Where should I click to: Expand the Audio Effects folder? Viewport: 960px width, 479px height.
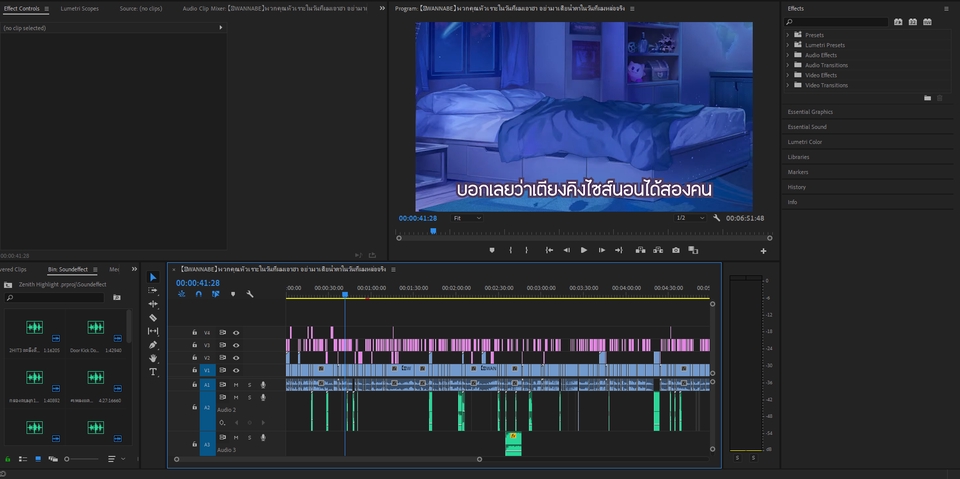pos(787,55)
